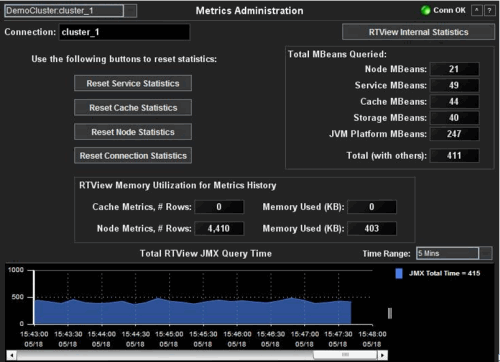
Task: Open RTView Internal Statistics
Action: coord(418,32)
